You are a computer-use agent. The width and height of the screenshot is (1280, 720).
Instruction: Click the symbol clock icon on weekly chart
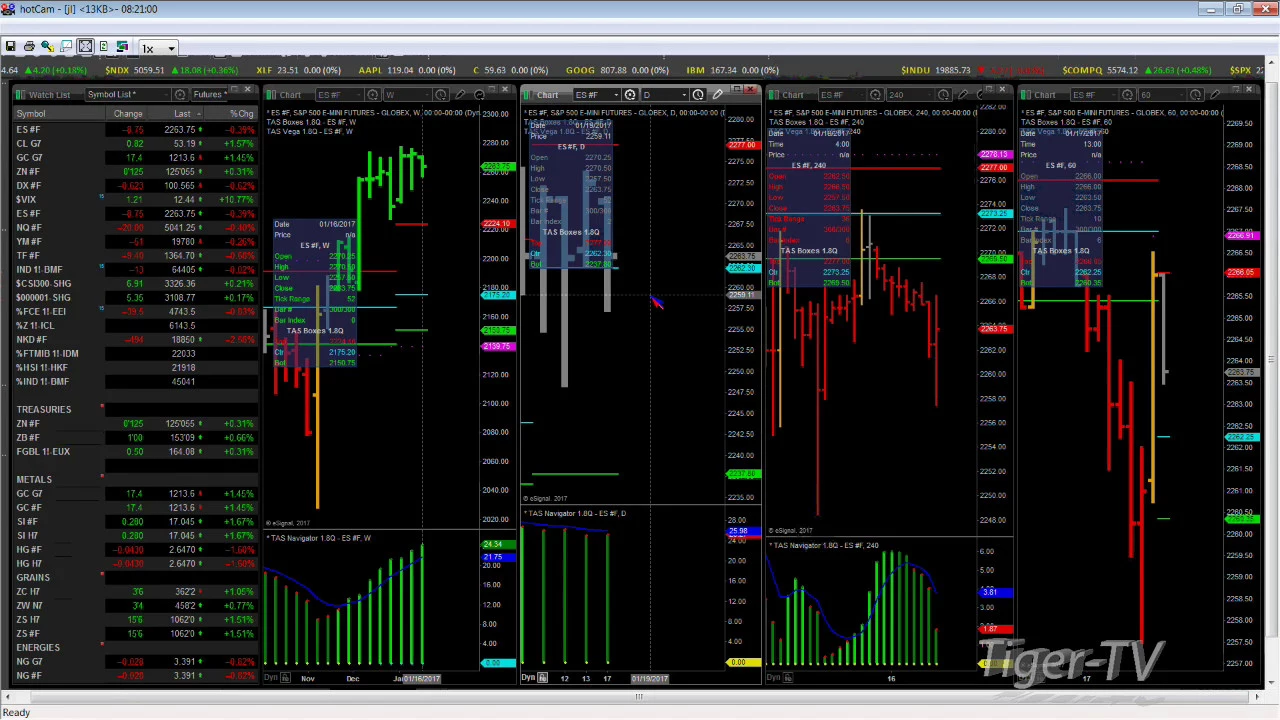click(x=373, y=95)
